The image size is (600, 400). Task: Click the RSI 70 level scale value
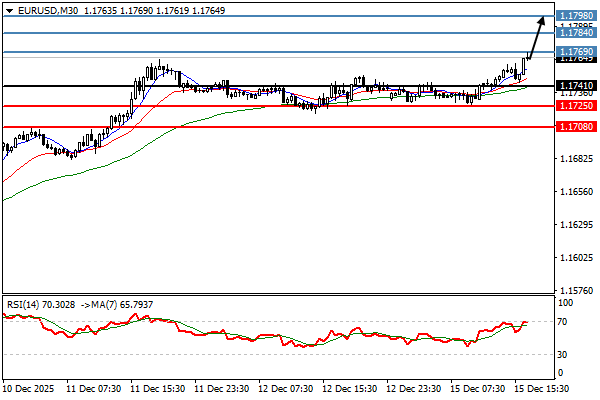click(564, 322)
